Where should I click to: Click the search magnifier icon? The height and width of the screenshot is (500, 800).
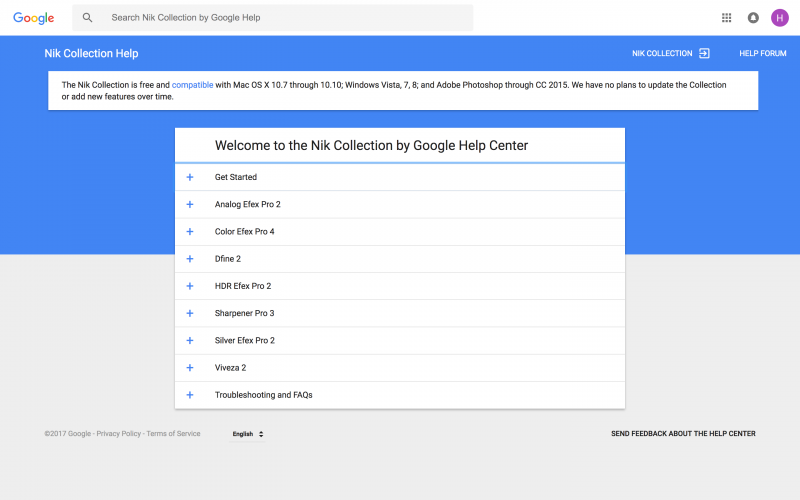point(87,18)
